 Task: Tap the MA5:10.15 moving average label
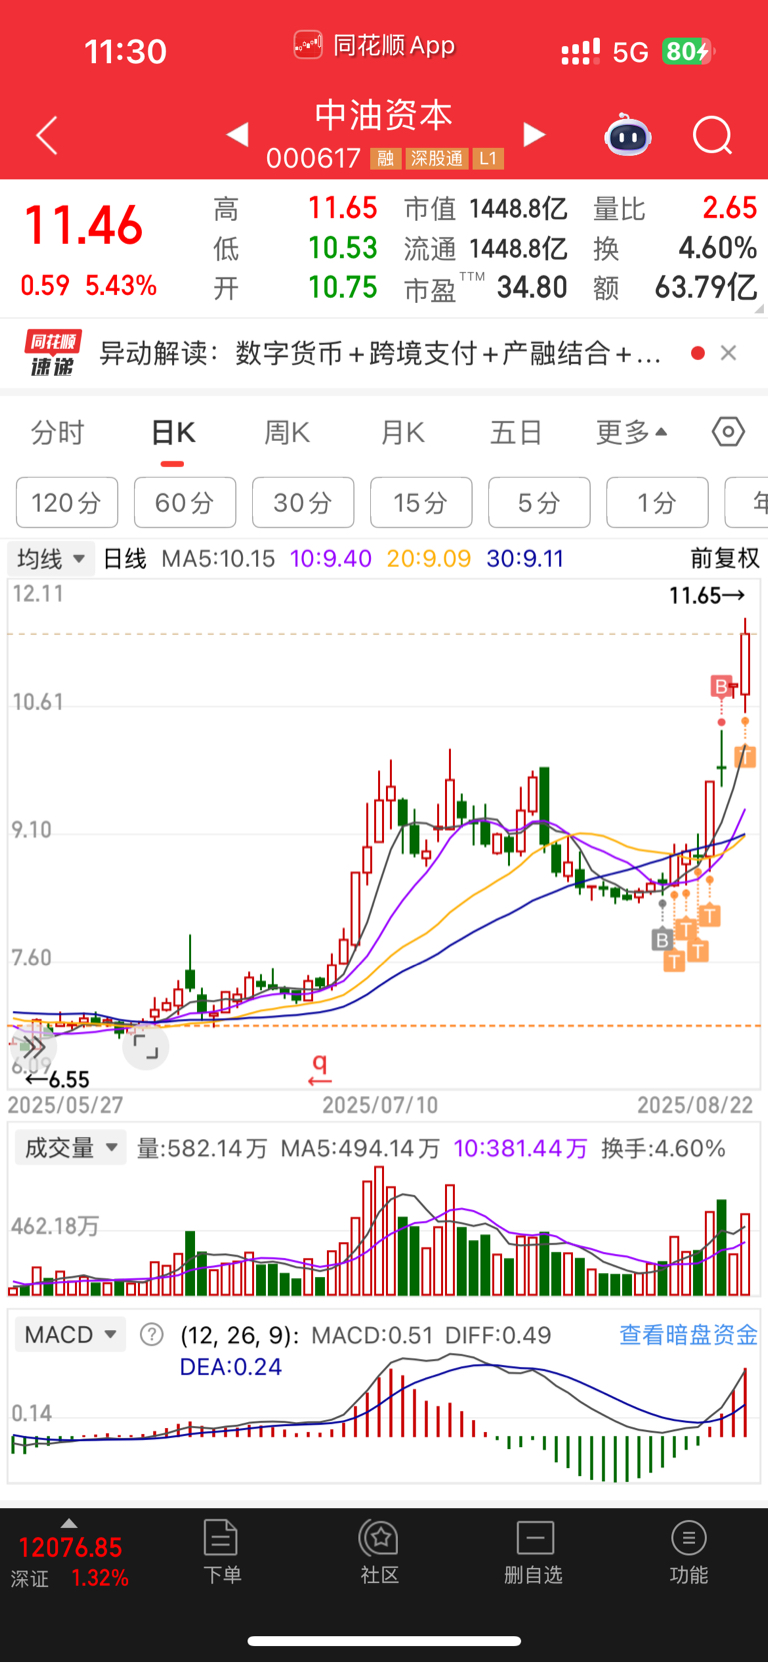coord(218,558)
